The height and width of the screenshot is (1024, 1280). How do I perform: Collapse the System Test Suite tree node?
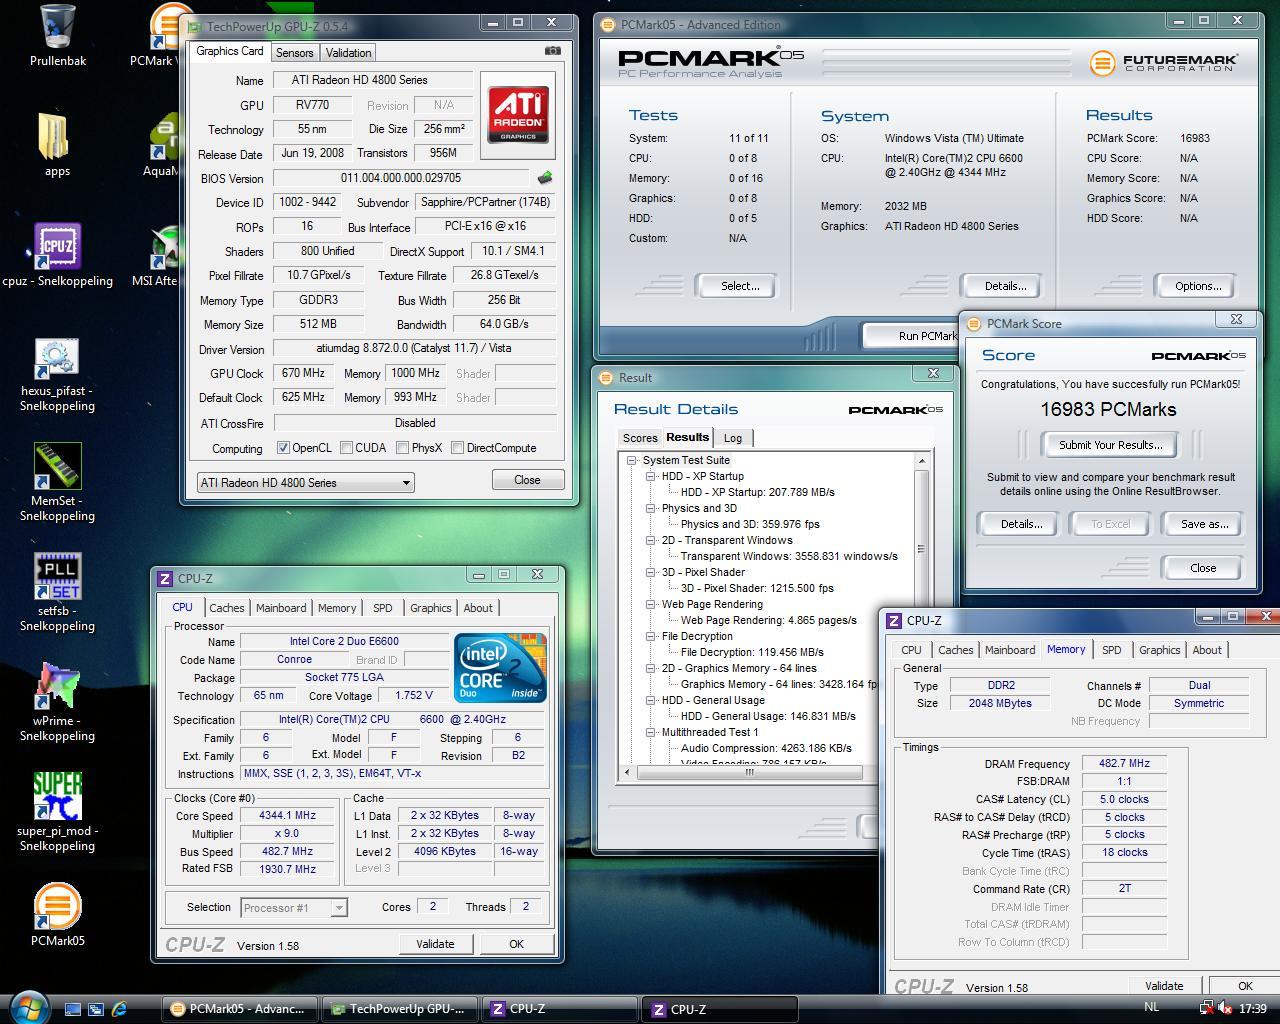pos(632,461)
